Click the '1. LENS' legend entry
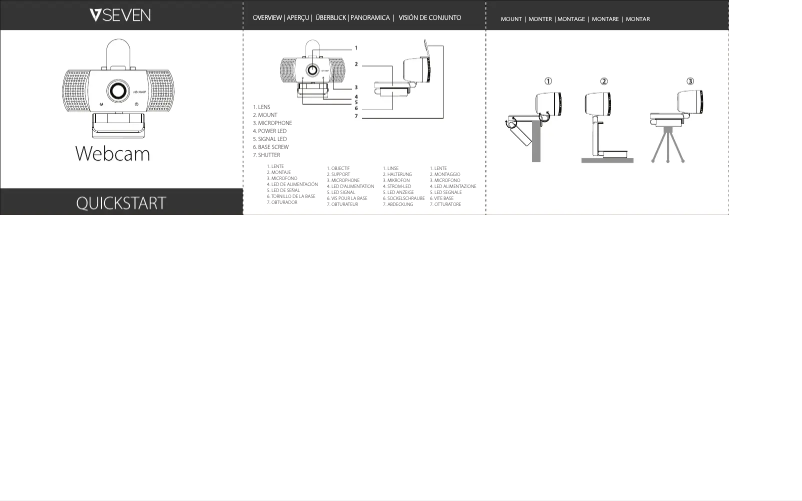 pyautogui.click(x=263, y=107)
